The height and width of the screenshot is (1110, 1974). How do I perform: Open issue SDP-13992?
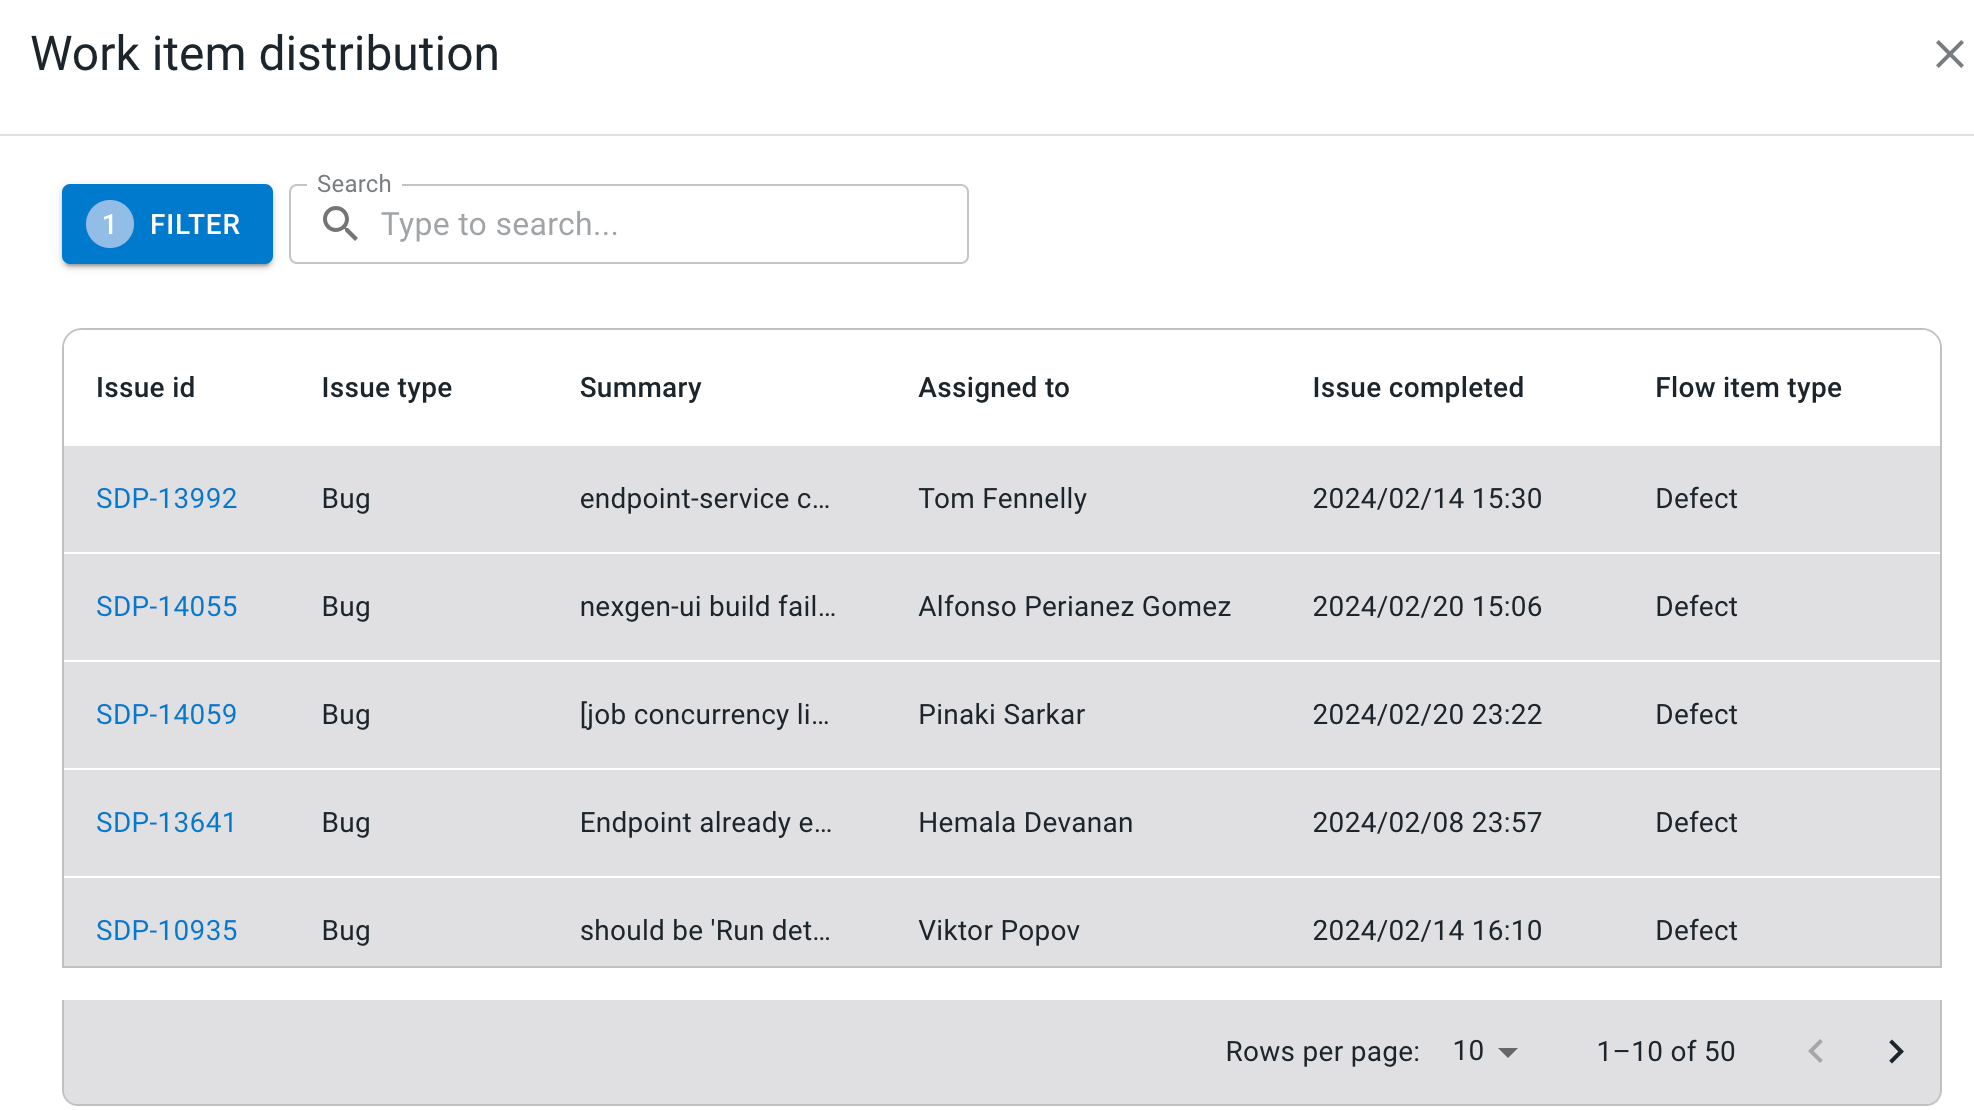click(x=166, y=498)
